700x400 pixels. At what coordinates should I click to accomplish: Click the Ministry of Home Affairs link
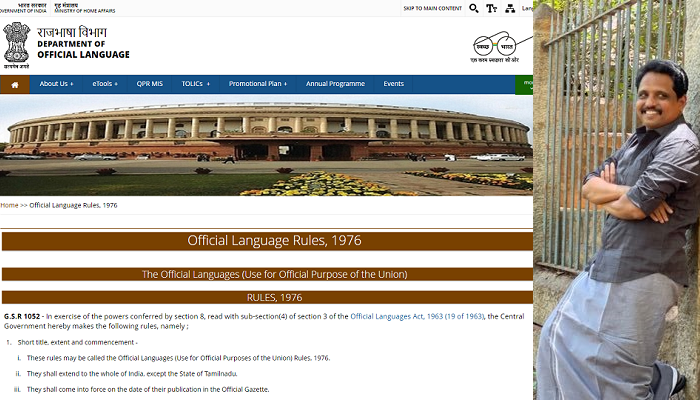85,8
